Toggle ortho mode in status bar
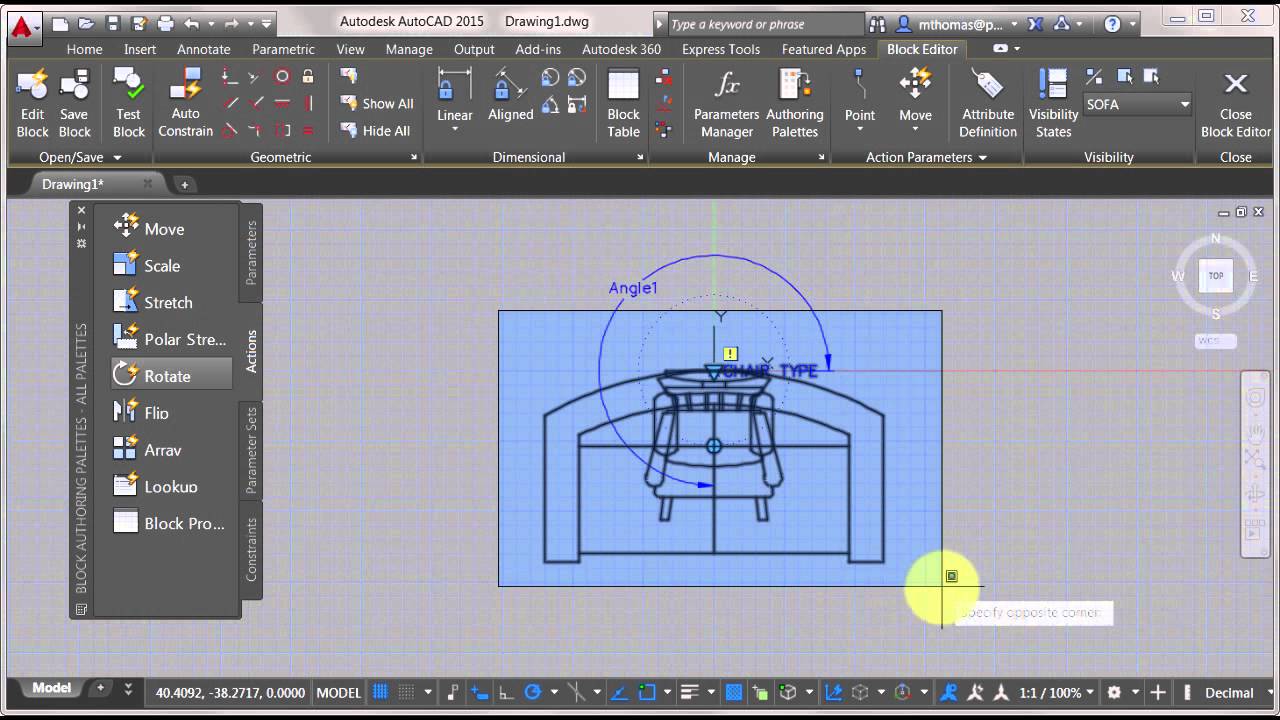The height and width of the screenshot is (720, 1280). (507, 692)
